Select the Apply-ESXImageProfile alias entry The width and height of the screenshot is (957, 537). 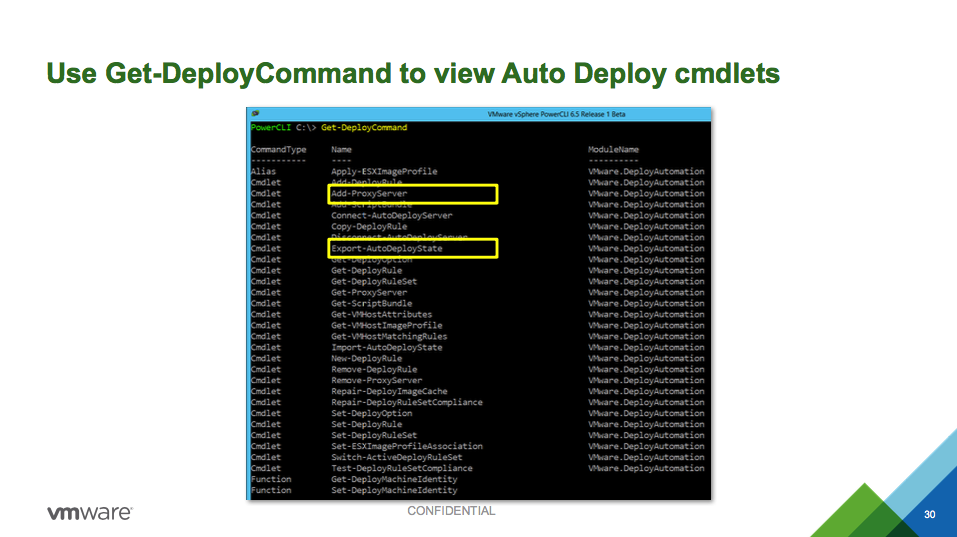coord(384,171)
